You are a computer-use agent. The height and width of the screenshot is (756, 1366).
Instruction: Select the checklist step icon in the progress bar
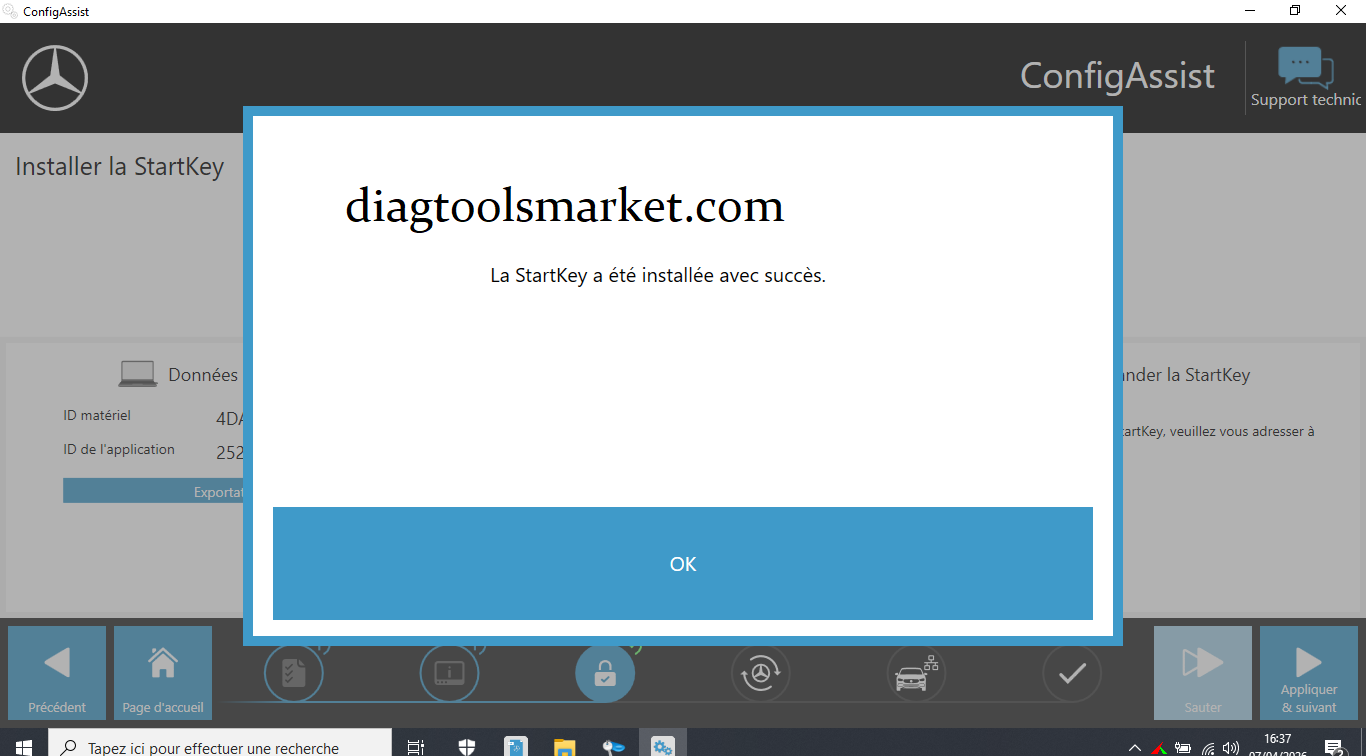pyautogui.click(x=293, y=673)
